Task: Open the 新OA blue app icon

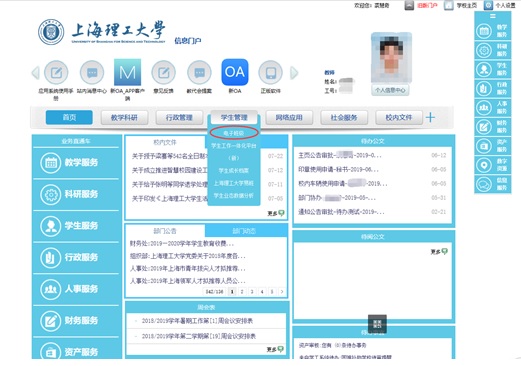Action: (235, 72)
